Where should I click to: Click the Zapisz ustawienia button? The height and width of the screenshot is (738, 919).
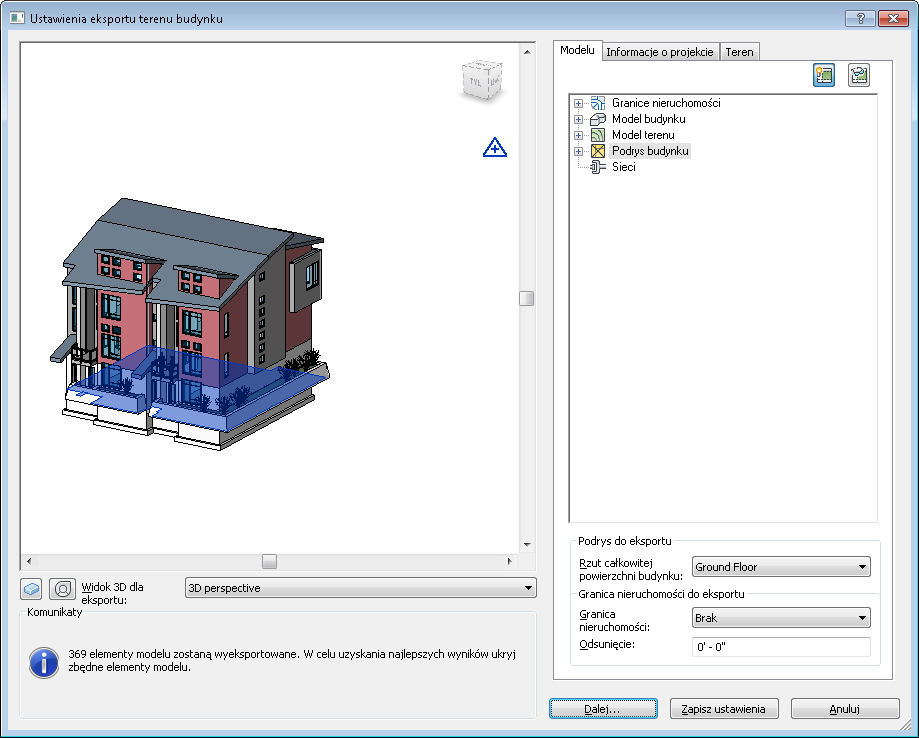coord(724,709)
